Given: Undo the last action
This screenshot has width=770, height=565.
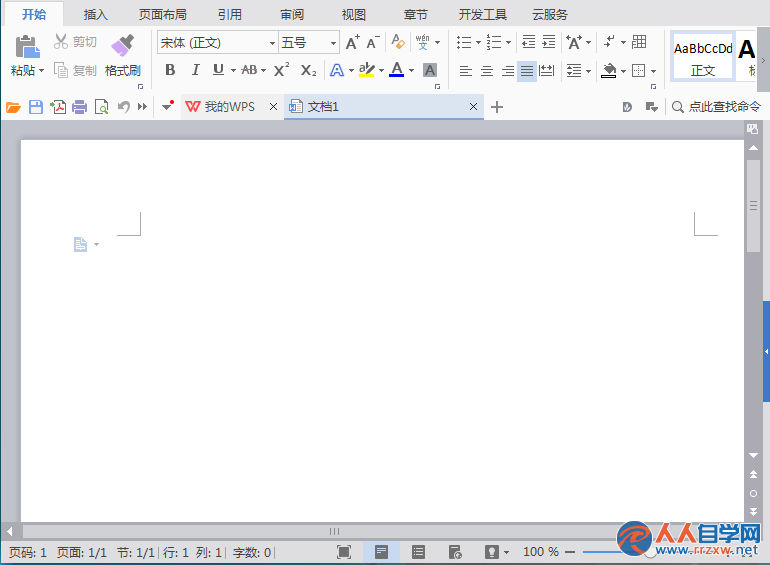Looking at the screenshot, I should 124,107.
